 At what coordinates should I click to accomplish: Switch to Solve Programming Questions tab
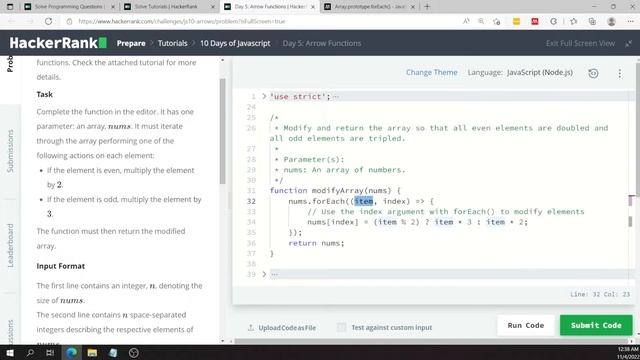point(69,7)
